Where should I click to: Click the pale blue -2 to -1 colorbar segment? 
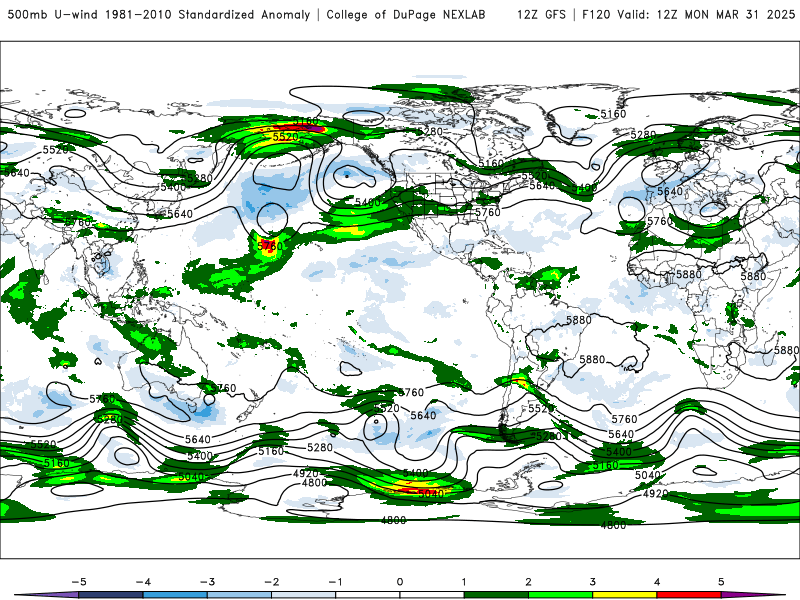click(x=304, y=595)
